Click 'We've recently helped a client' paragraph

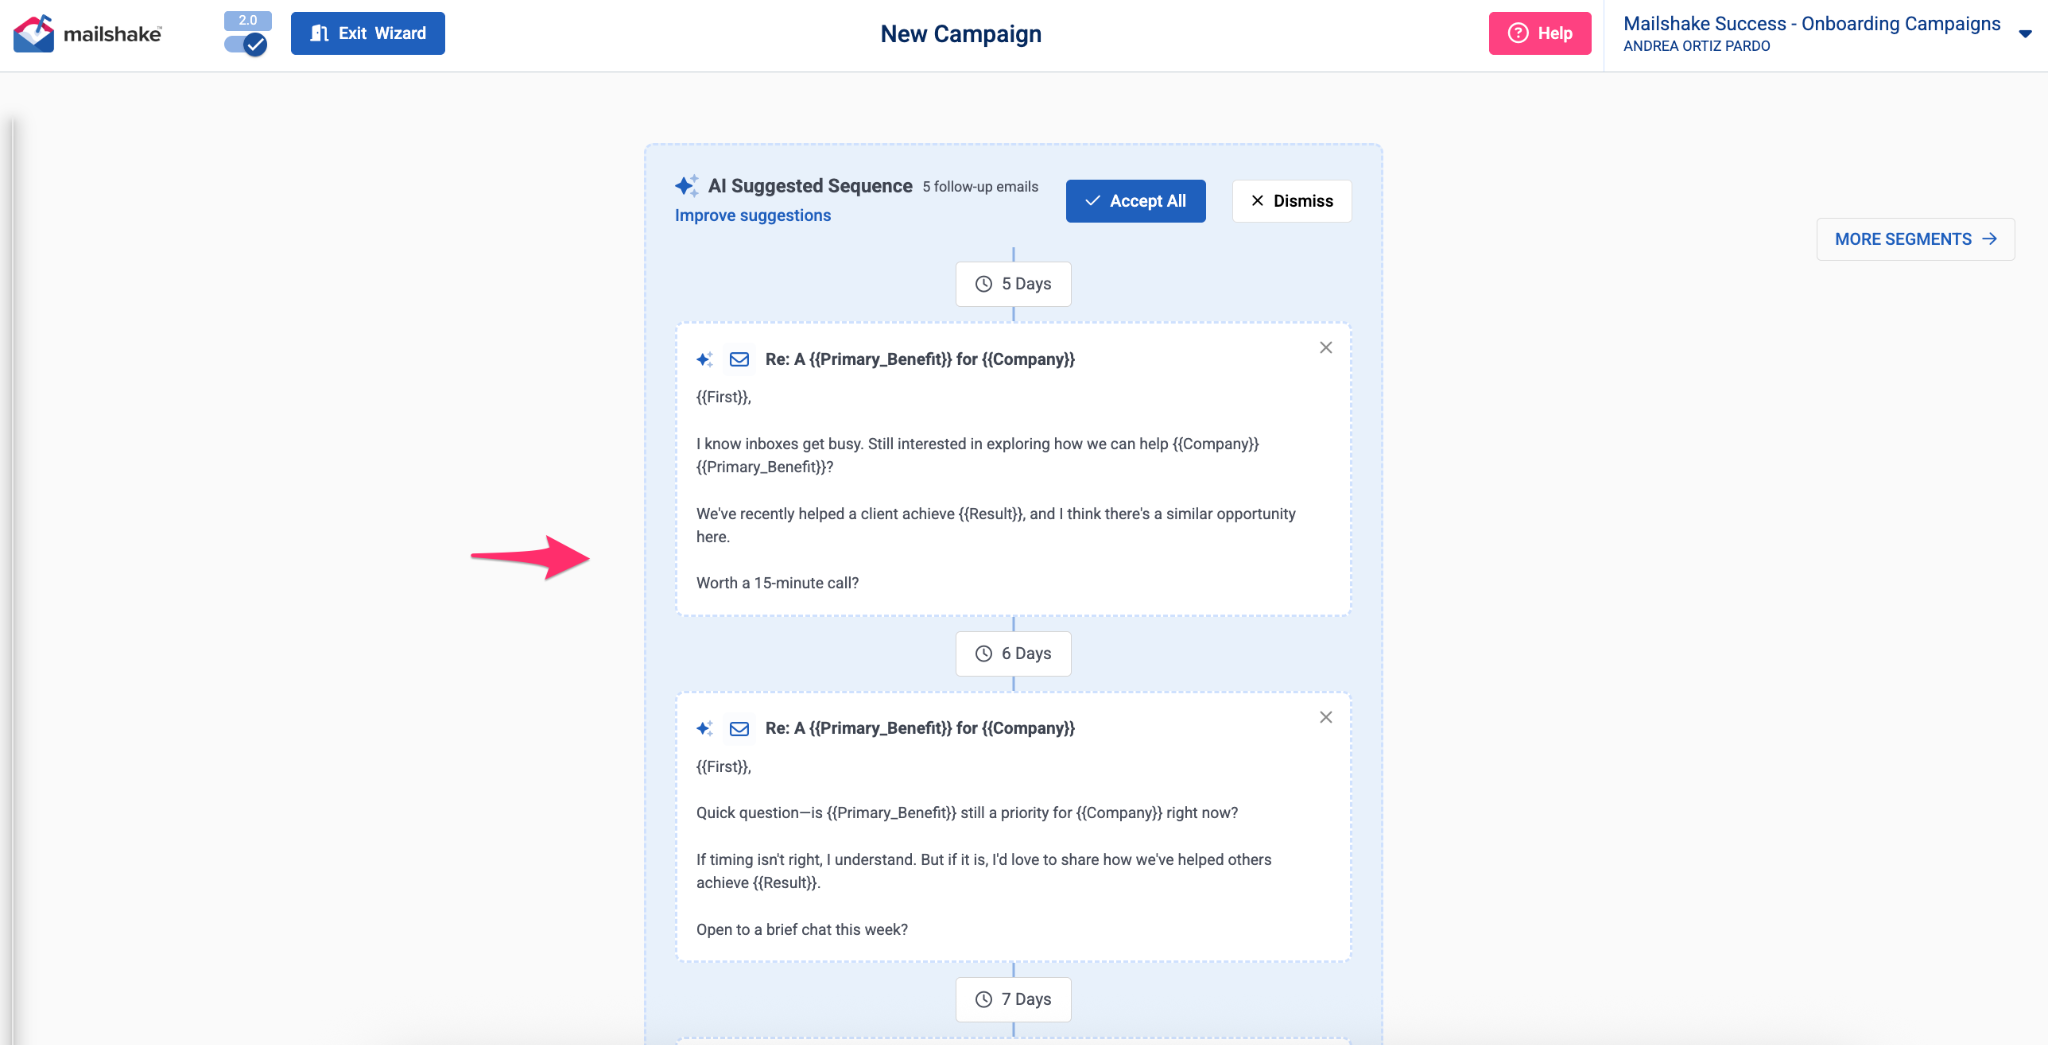point(996,526)
